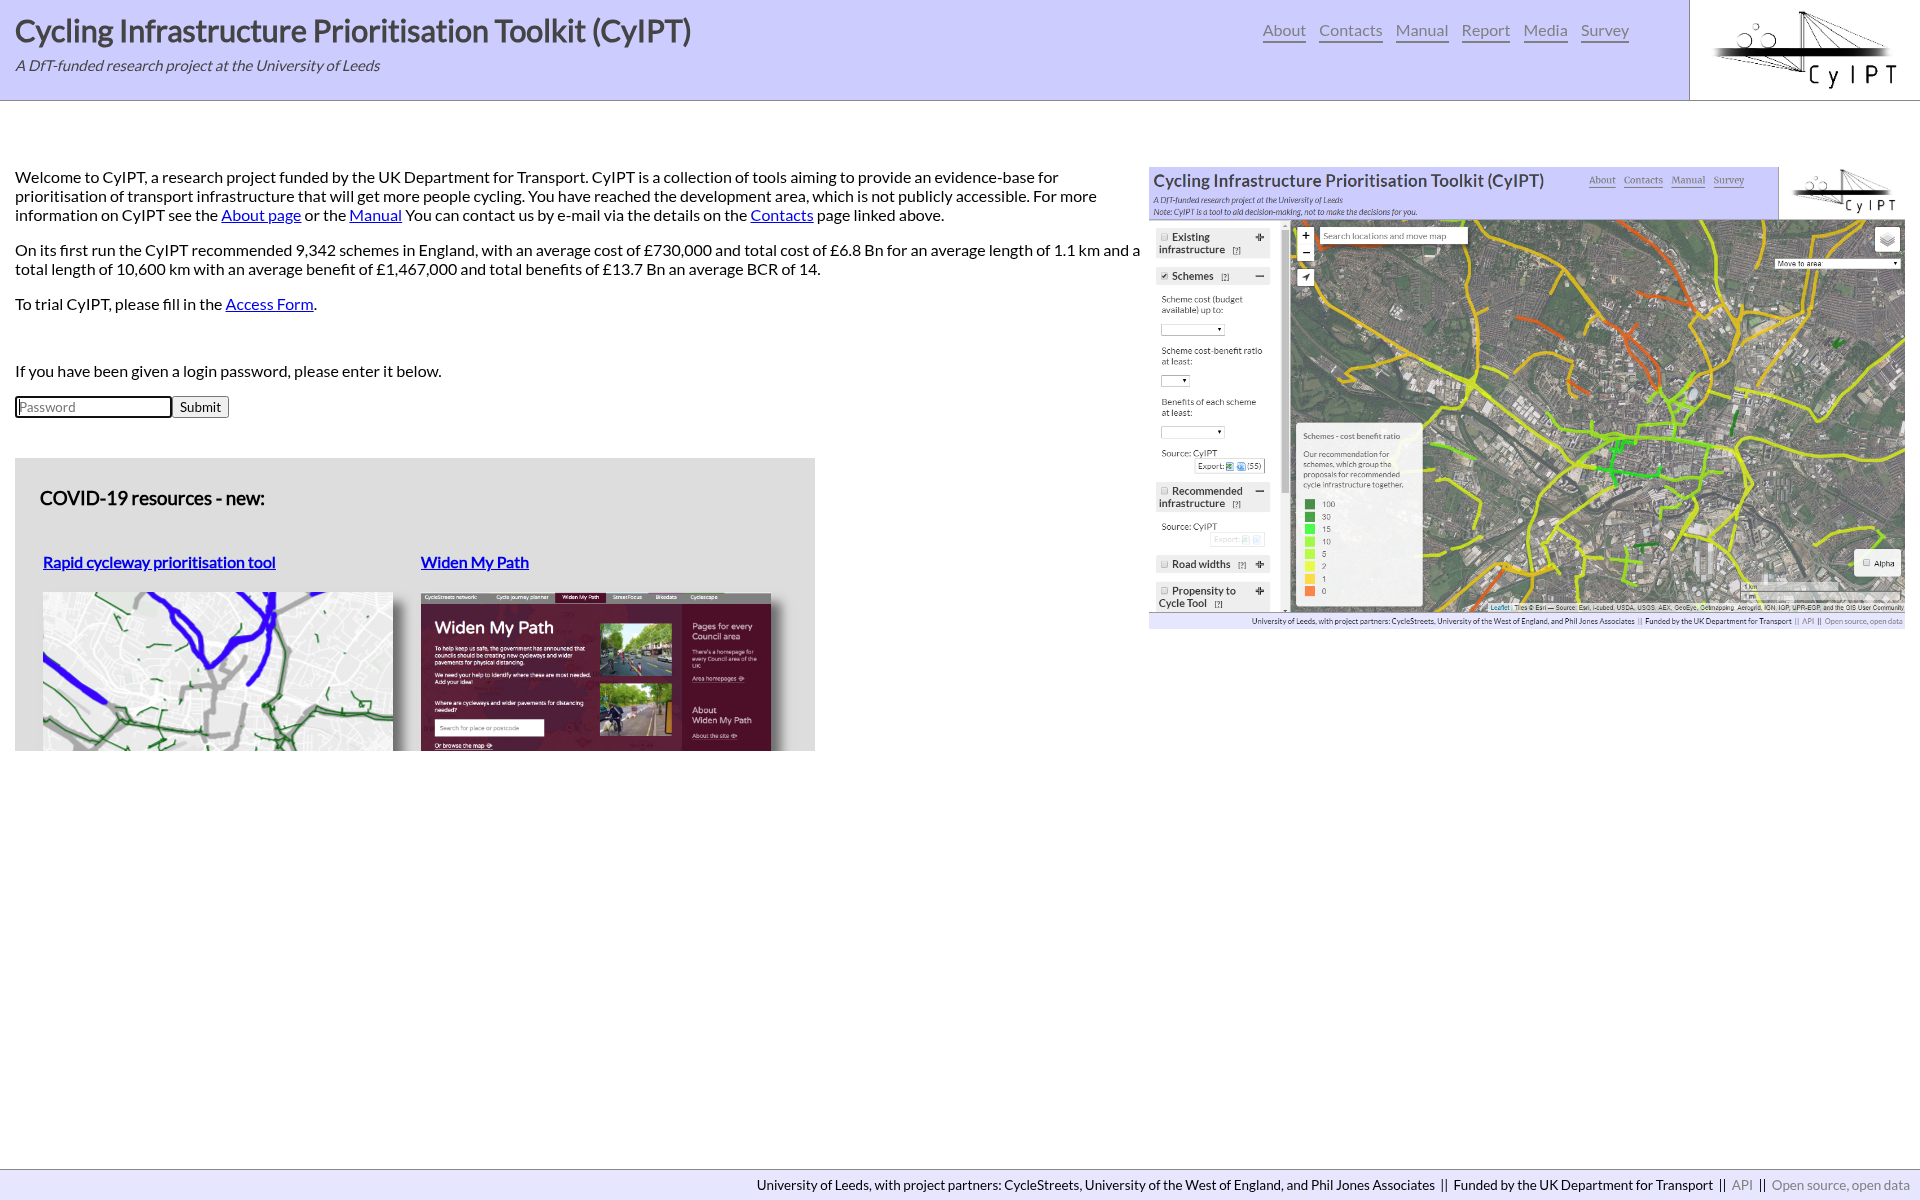Click the 'COVID-19 resources - new:' heading

[x=152, y=498]
